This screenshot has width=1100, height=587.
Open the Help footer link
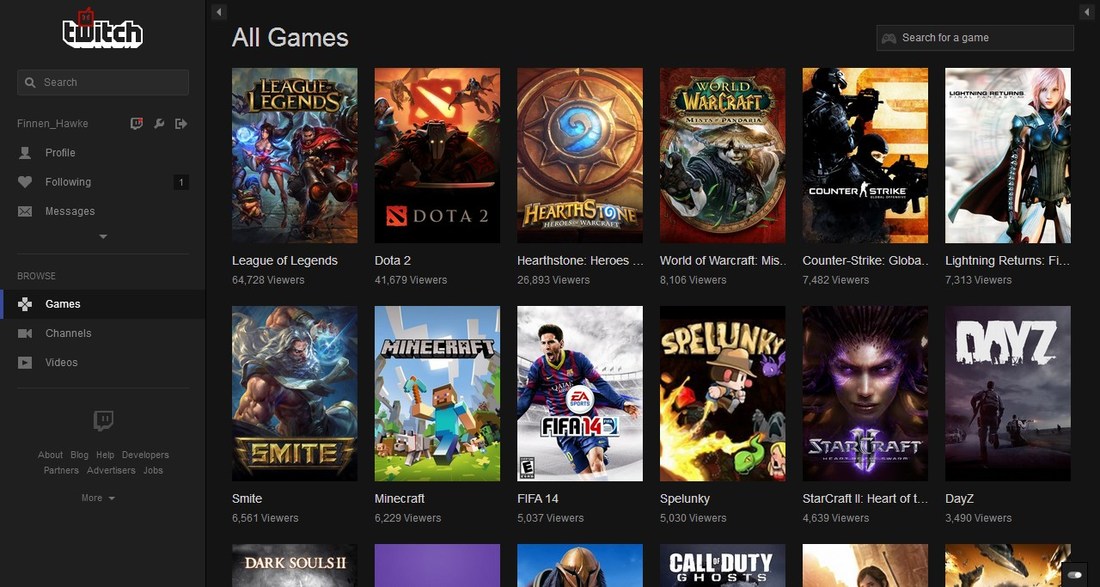(x=105, y=455)
